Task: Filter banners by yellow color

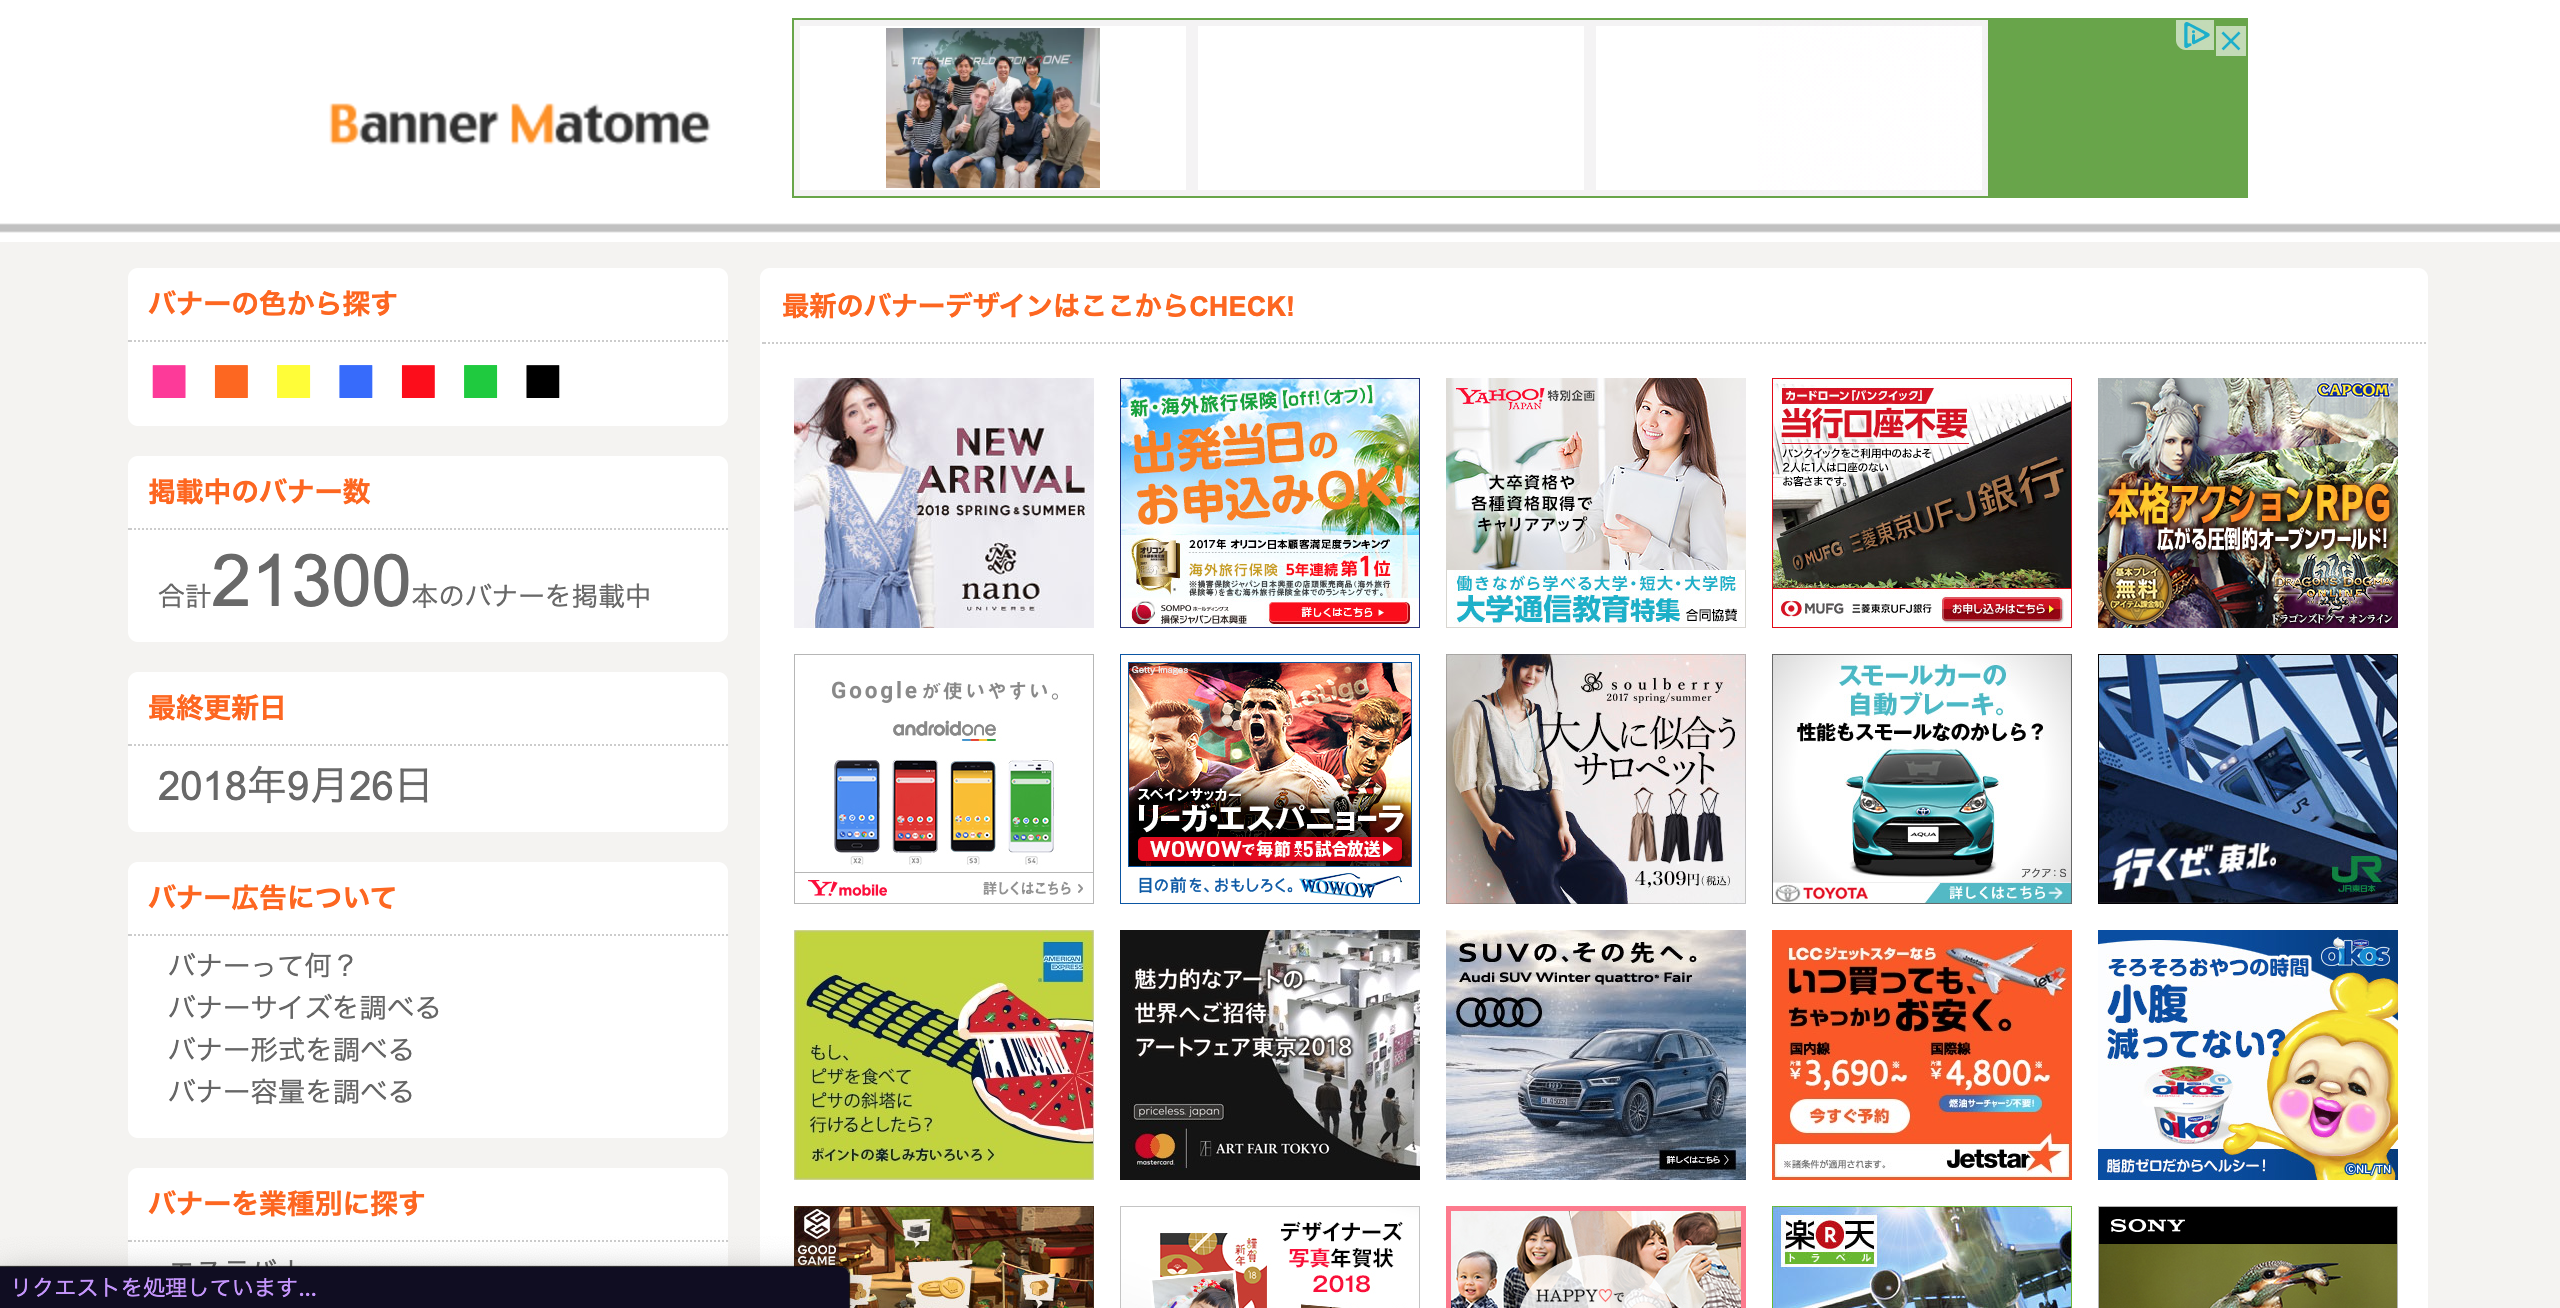Action: coord(293,381)
